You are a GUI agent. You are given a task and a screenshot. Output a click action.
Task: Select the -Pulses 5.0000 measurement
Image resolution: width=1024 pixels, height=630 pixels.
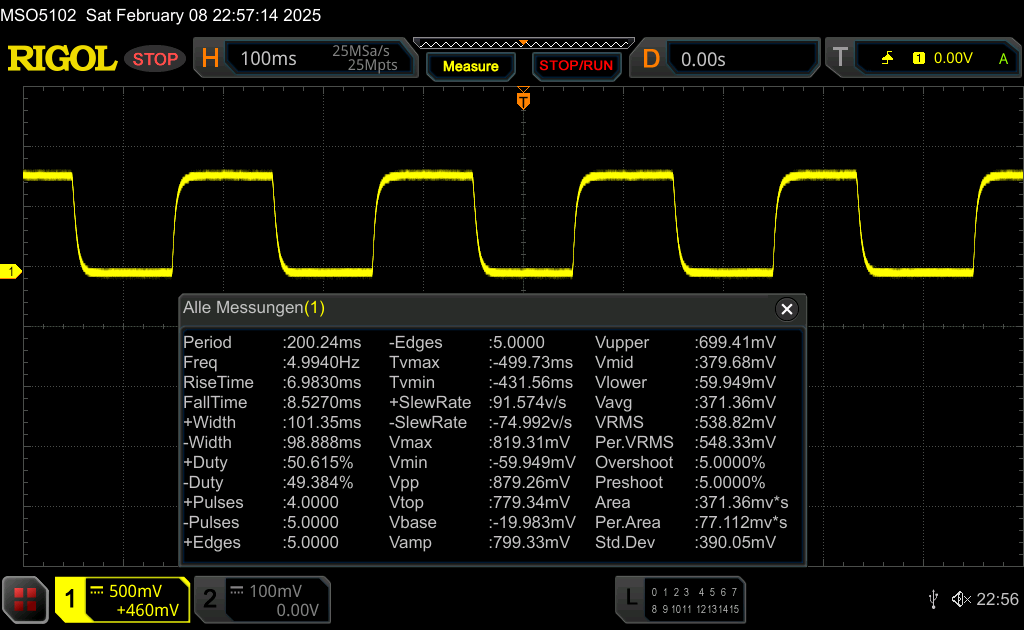point(261,522)
